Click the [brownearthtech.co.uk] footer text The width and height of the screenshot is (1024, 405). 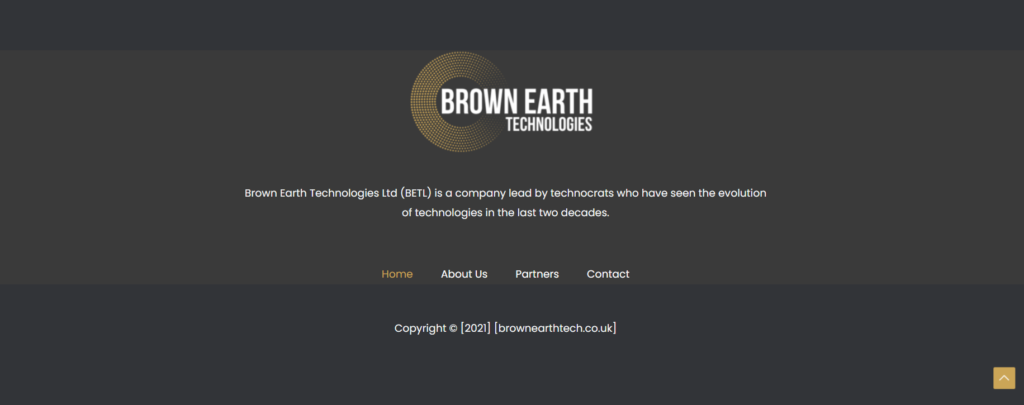(555, 328)
